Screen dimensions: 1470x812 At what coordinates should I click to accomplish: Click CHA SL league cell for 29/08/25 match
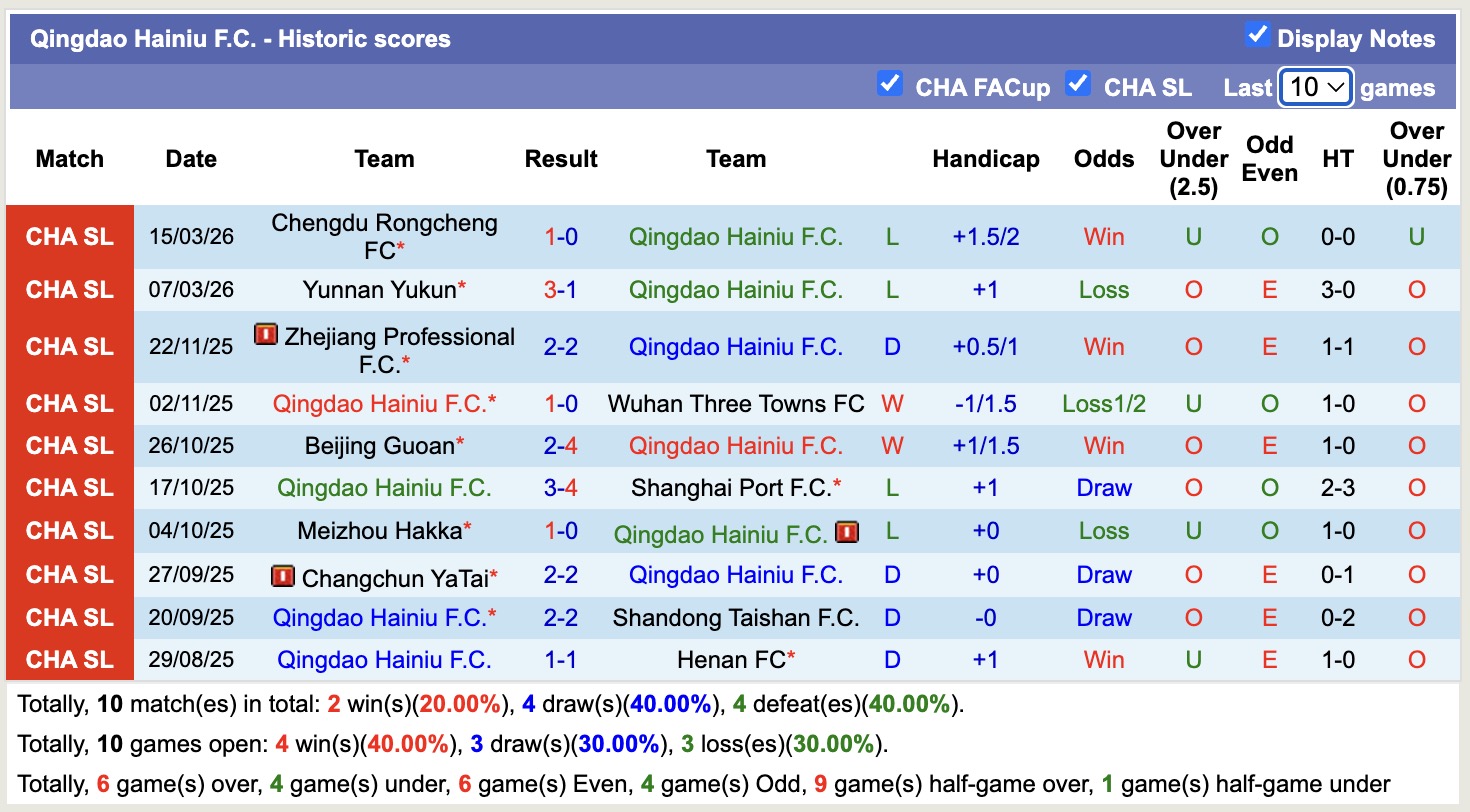point(70,660)
